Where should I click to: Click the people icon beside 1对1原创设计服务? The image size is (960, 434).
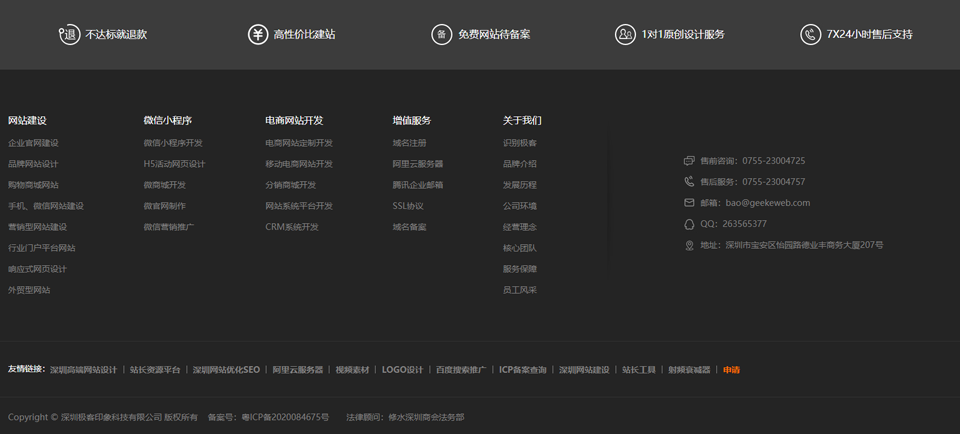(x=625, y=34)
